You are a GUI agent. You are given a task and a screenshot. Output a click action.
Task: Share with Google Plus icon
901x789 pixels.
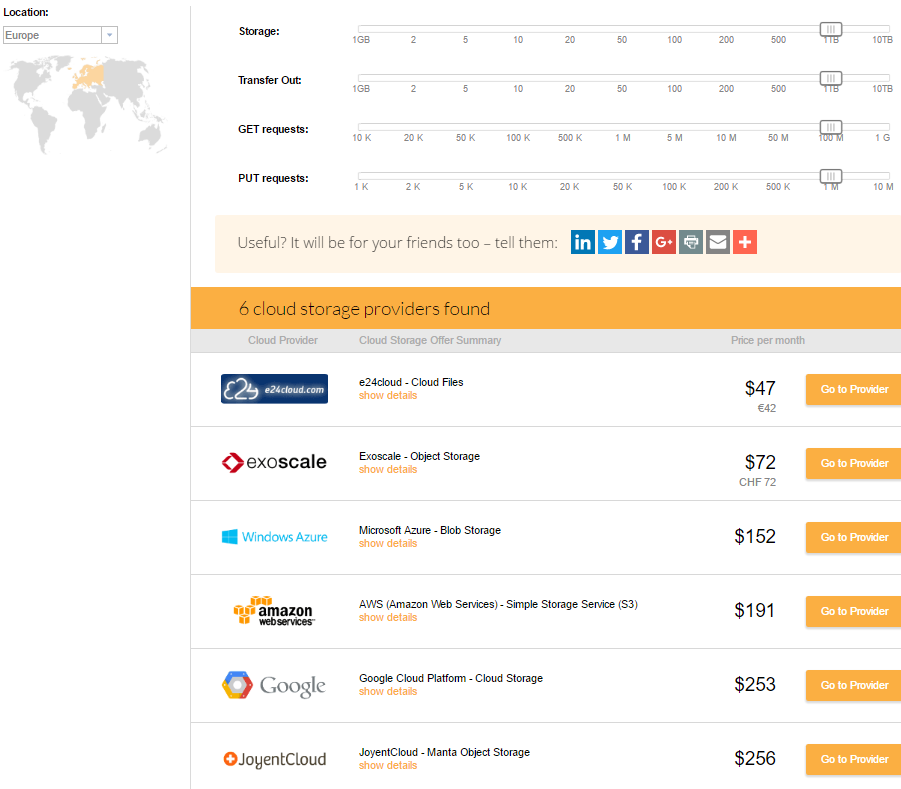click(x=664, y=242)
